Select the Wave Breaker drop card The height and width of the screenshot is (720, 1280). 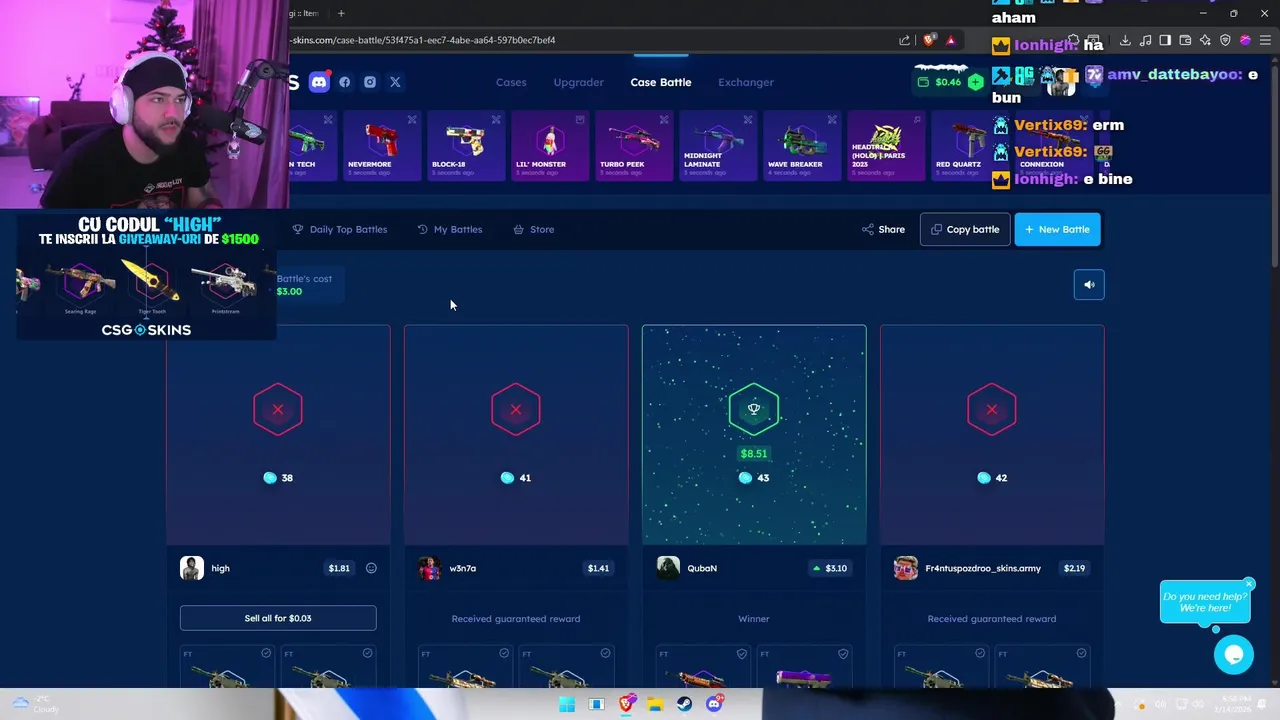click(x=801, y=146)
